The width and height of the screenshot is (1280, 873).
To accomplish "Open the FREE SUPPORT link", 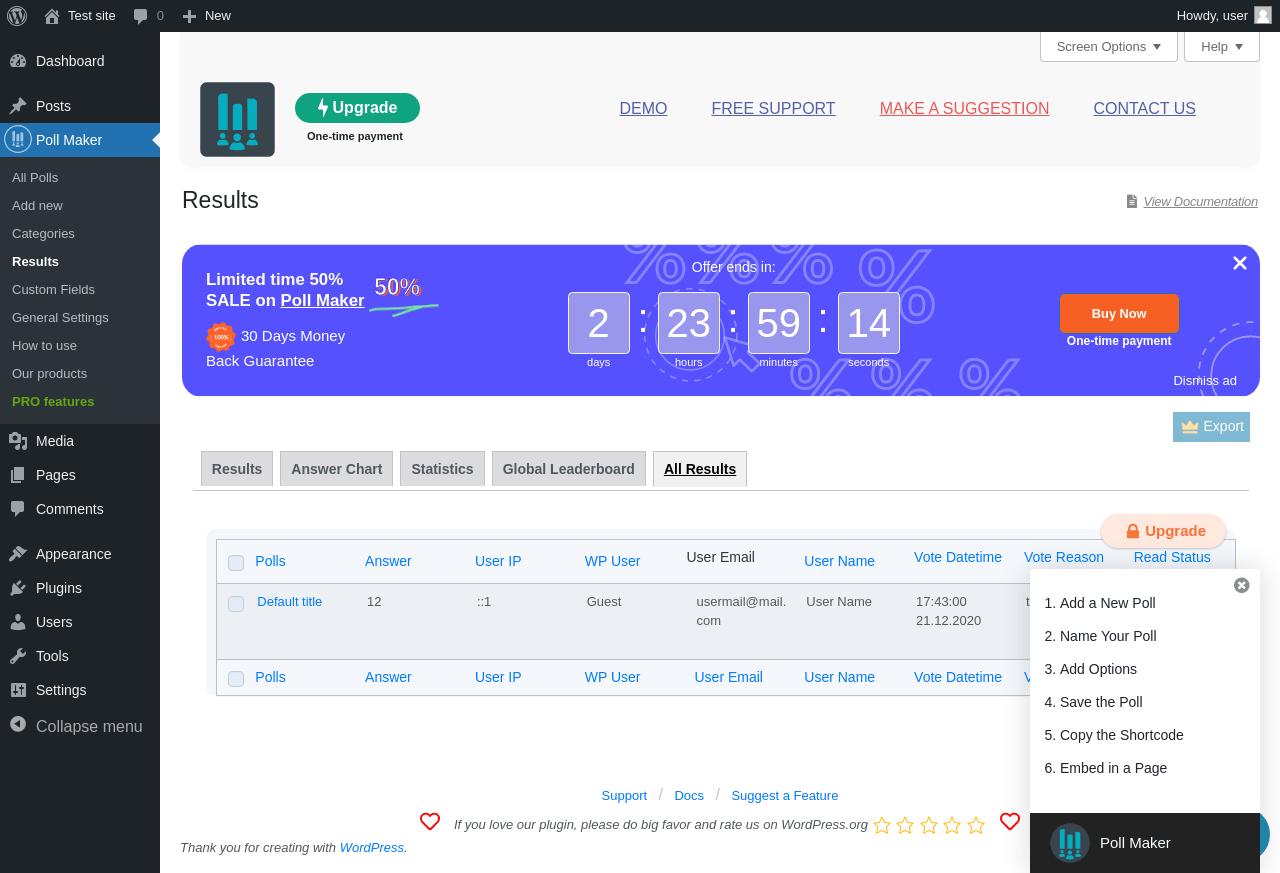I will (x=773, y=109).
